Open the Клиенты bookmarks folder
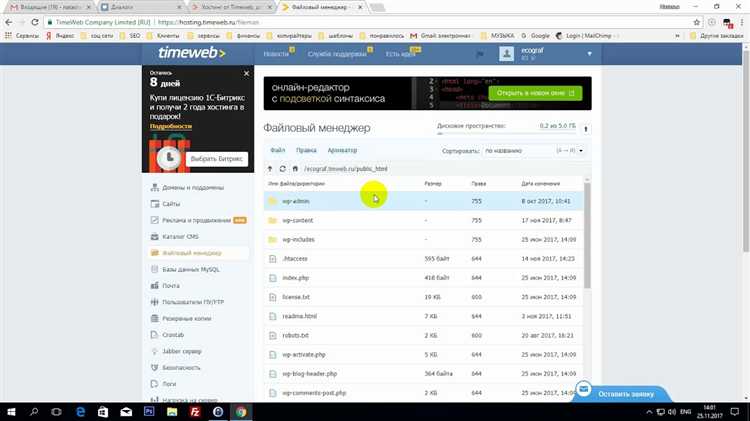 [163, 36]
